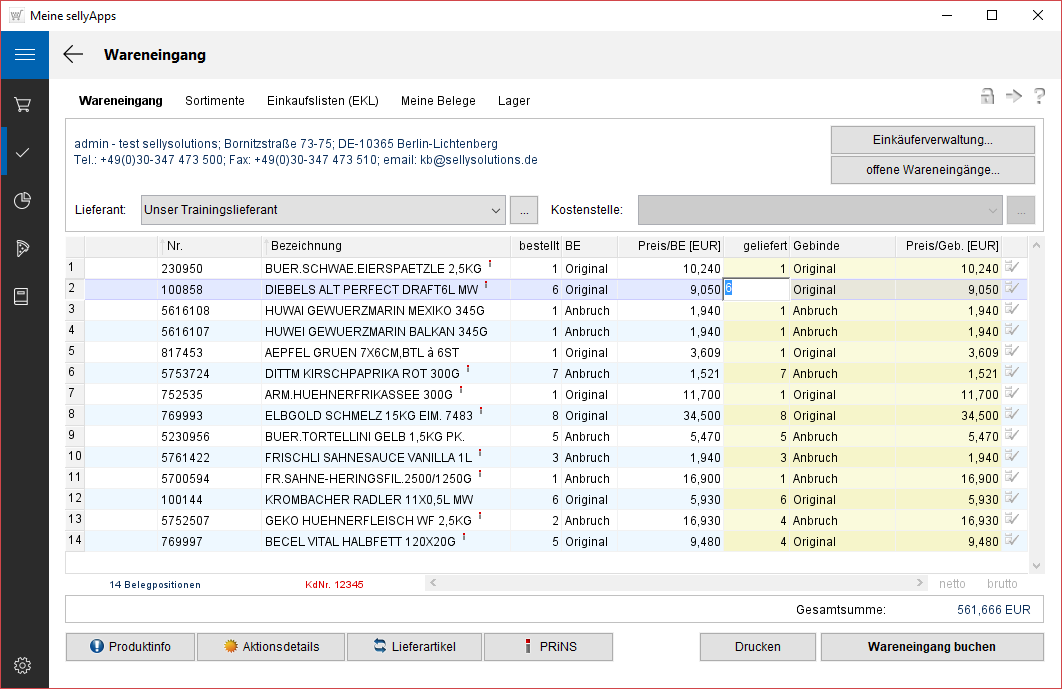Click the back arrow beside Wareneingang title

coord(73,55)
